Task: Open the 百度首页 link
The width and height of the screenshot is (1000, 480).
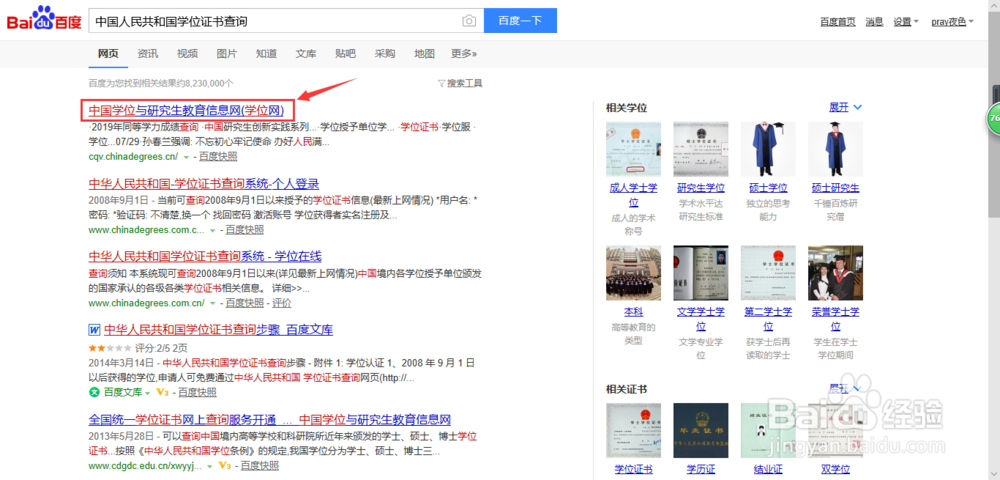Action: tap(837, 22)
